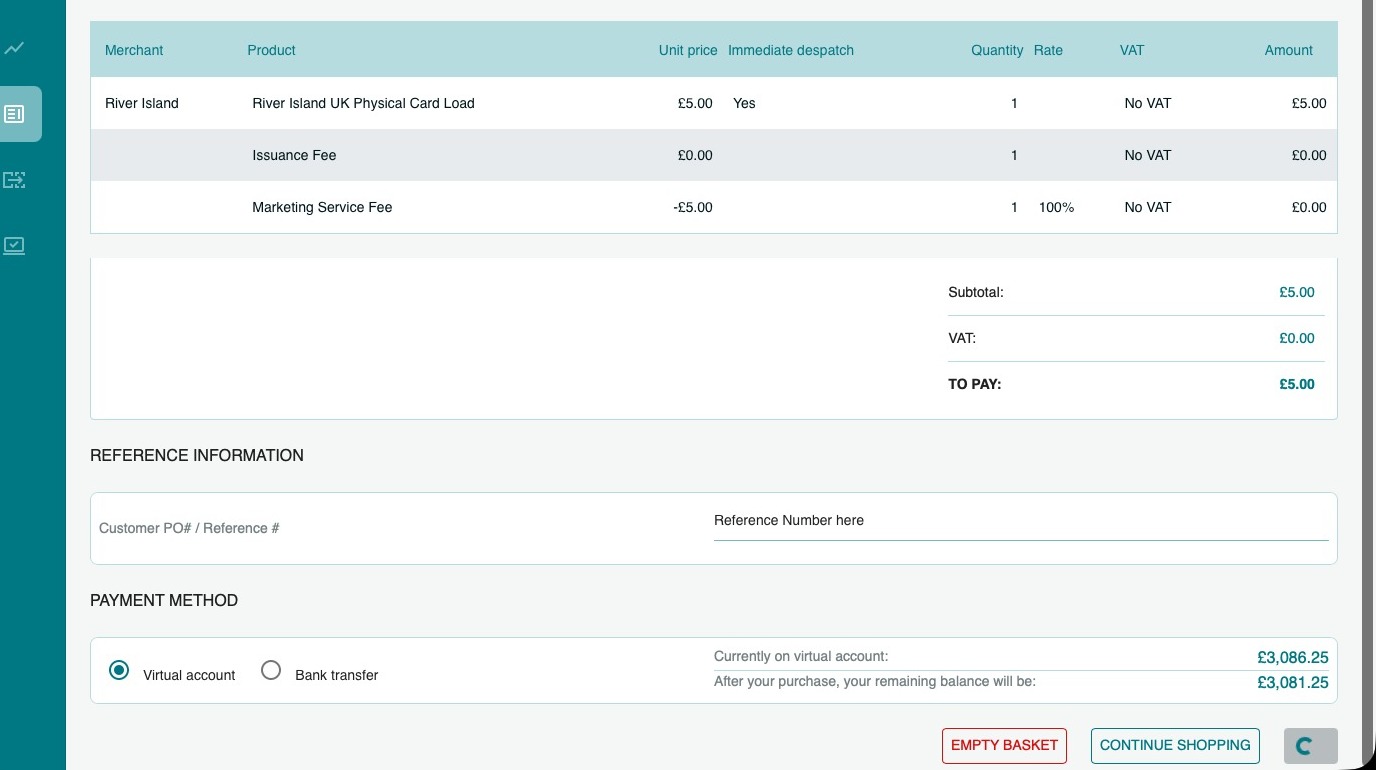Select Bank transfer payment method
This screenshot has width=1376, height=770.
pyautogui.click(x=271, y=671)
